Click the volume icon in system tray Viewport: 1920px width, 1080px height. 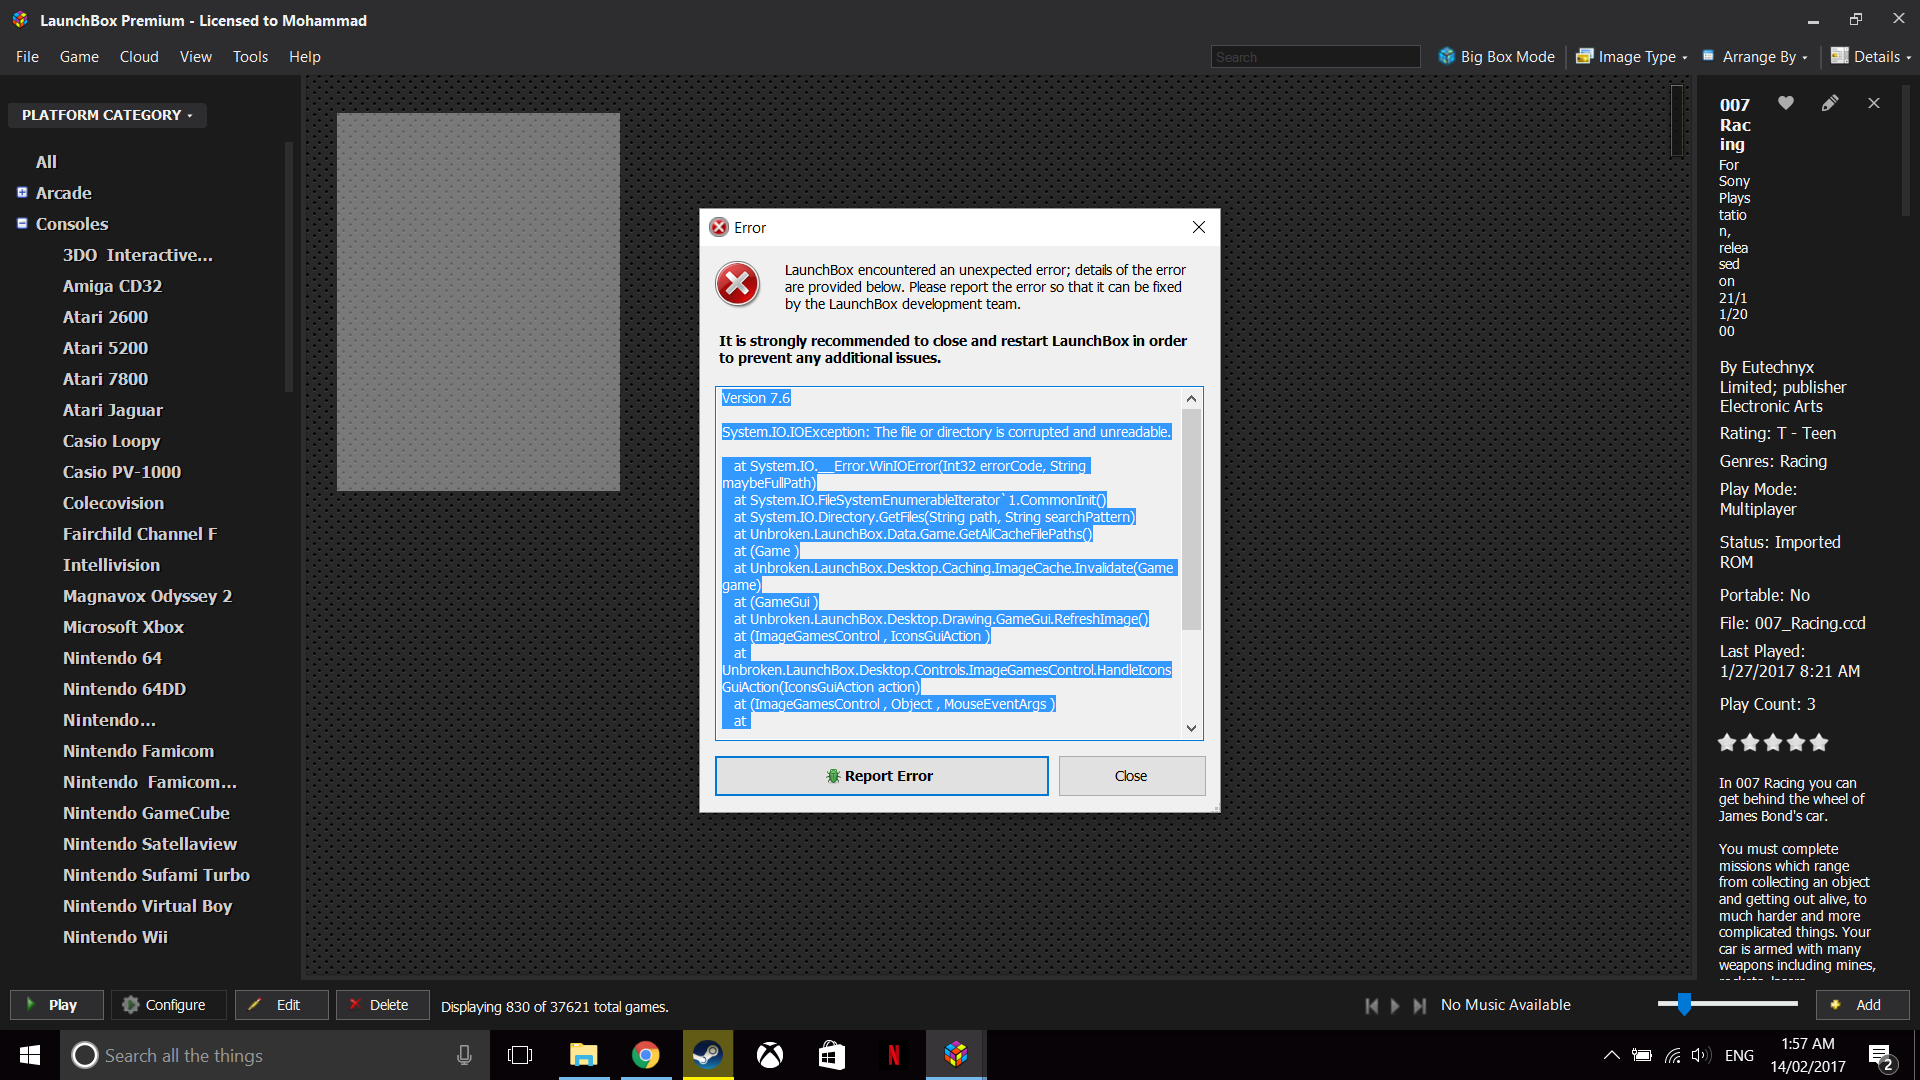(x=1701, y=1055)
